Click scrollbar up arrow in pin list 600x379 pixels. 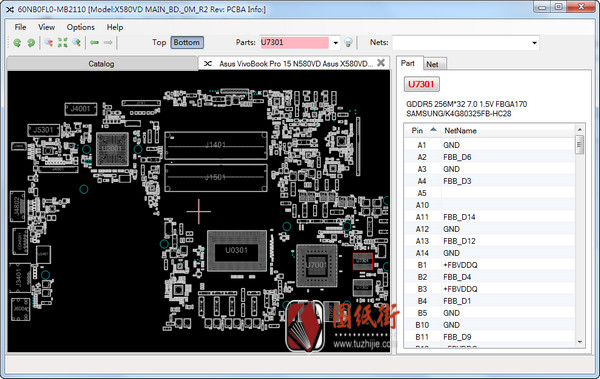[580, 129]
